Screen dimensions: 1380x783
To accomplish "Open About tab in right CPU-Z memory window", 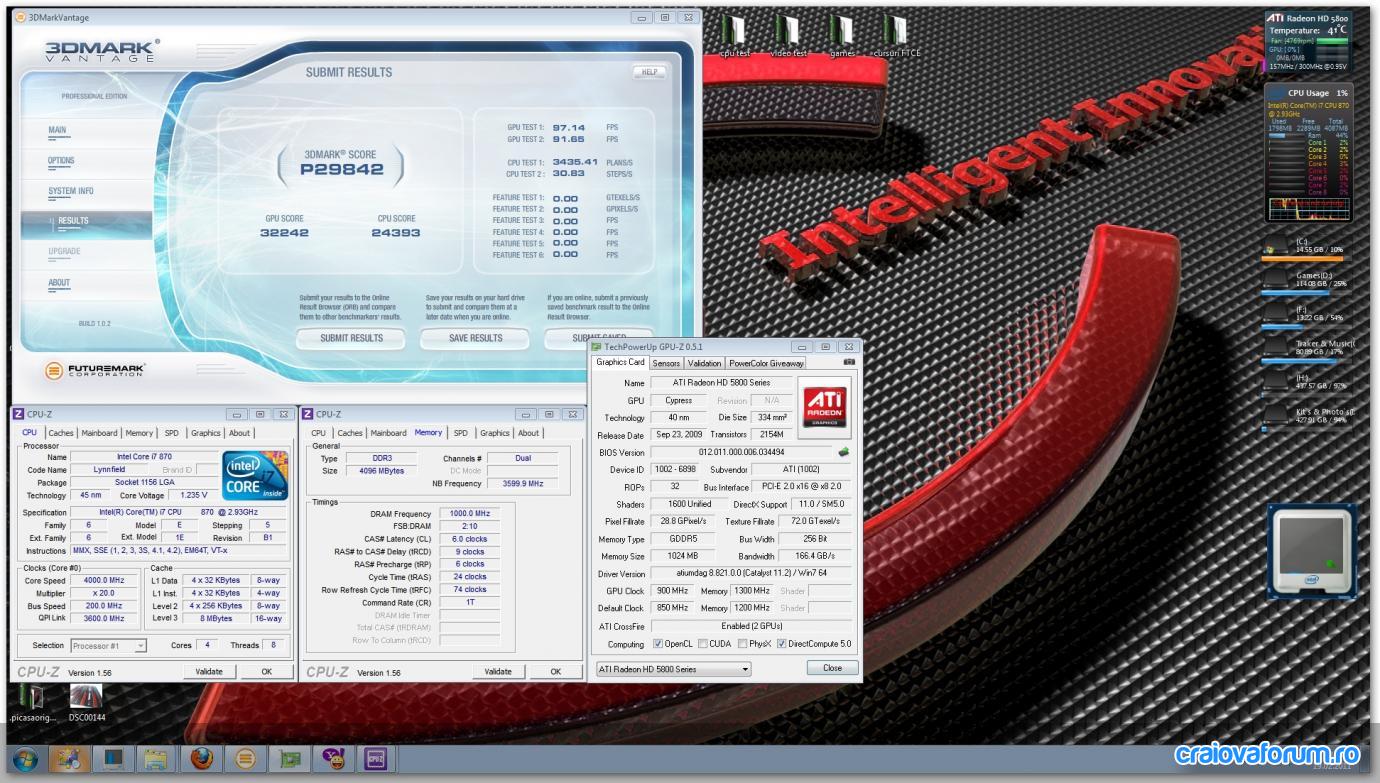I will click(528, 433).
